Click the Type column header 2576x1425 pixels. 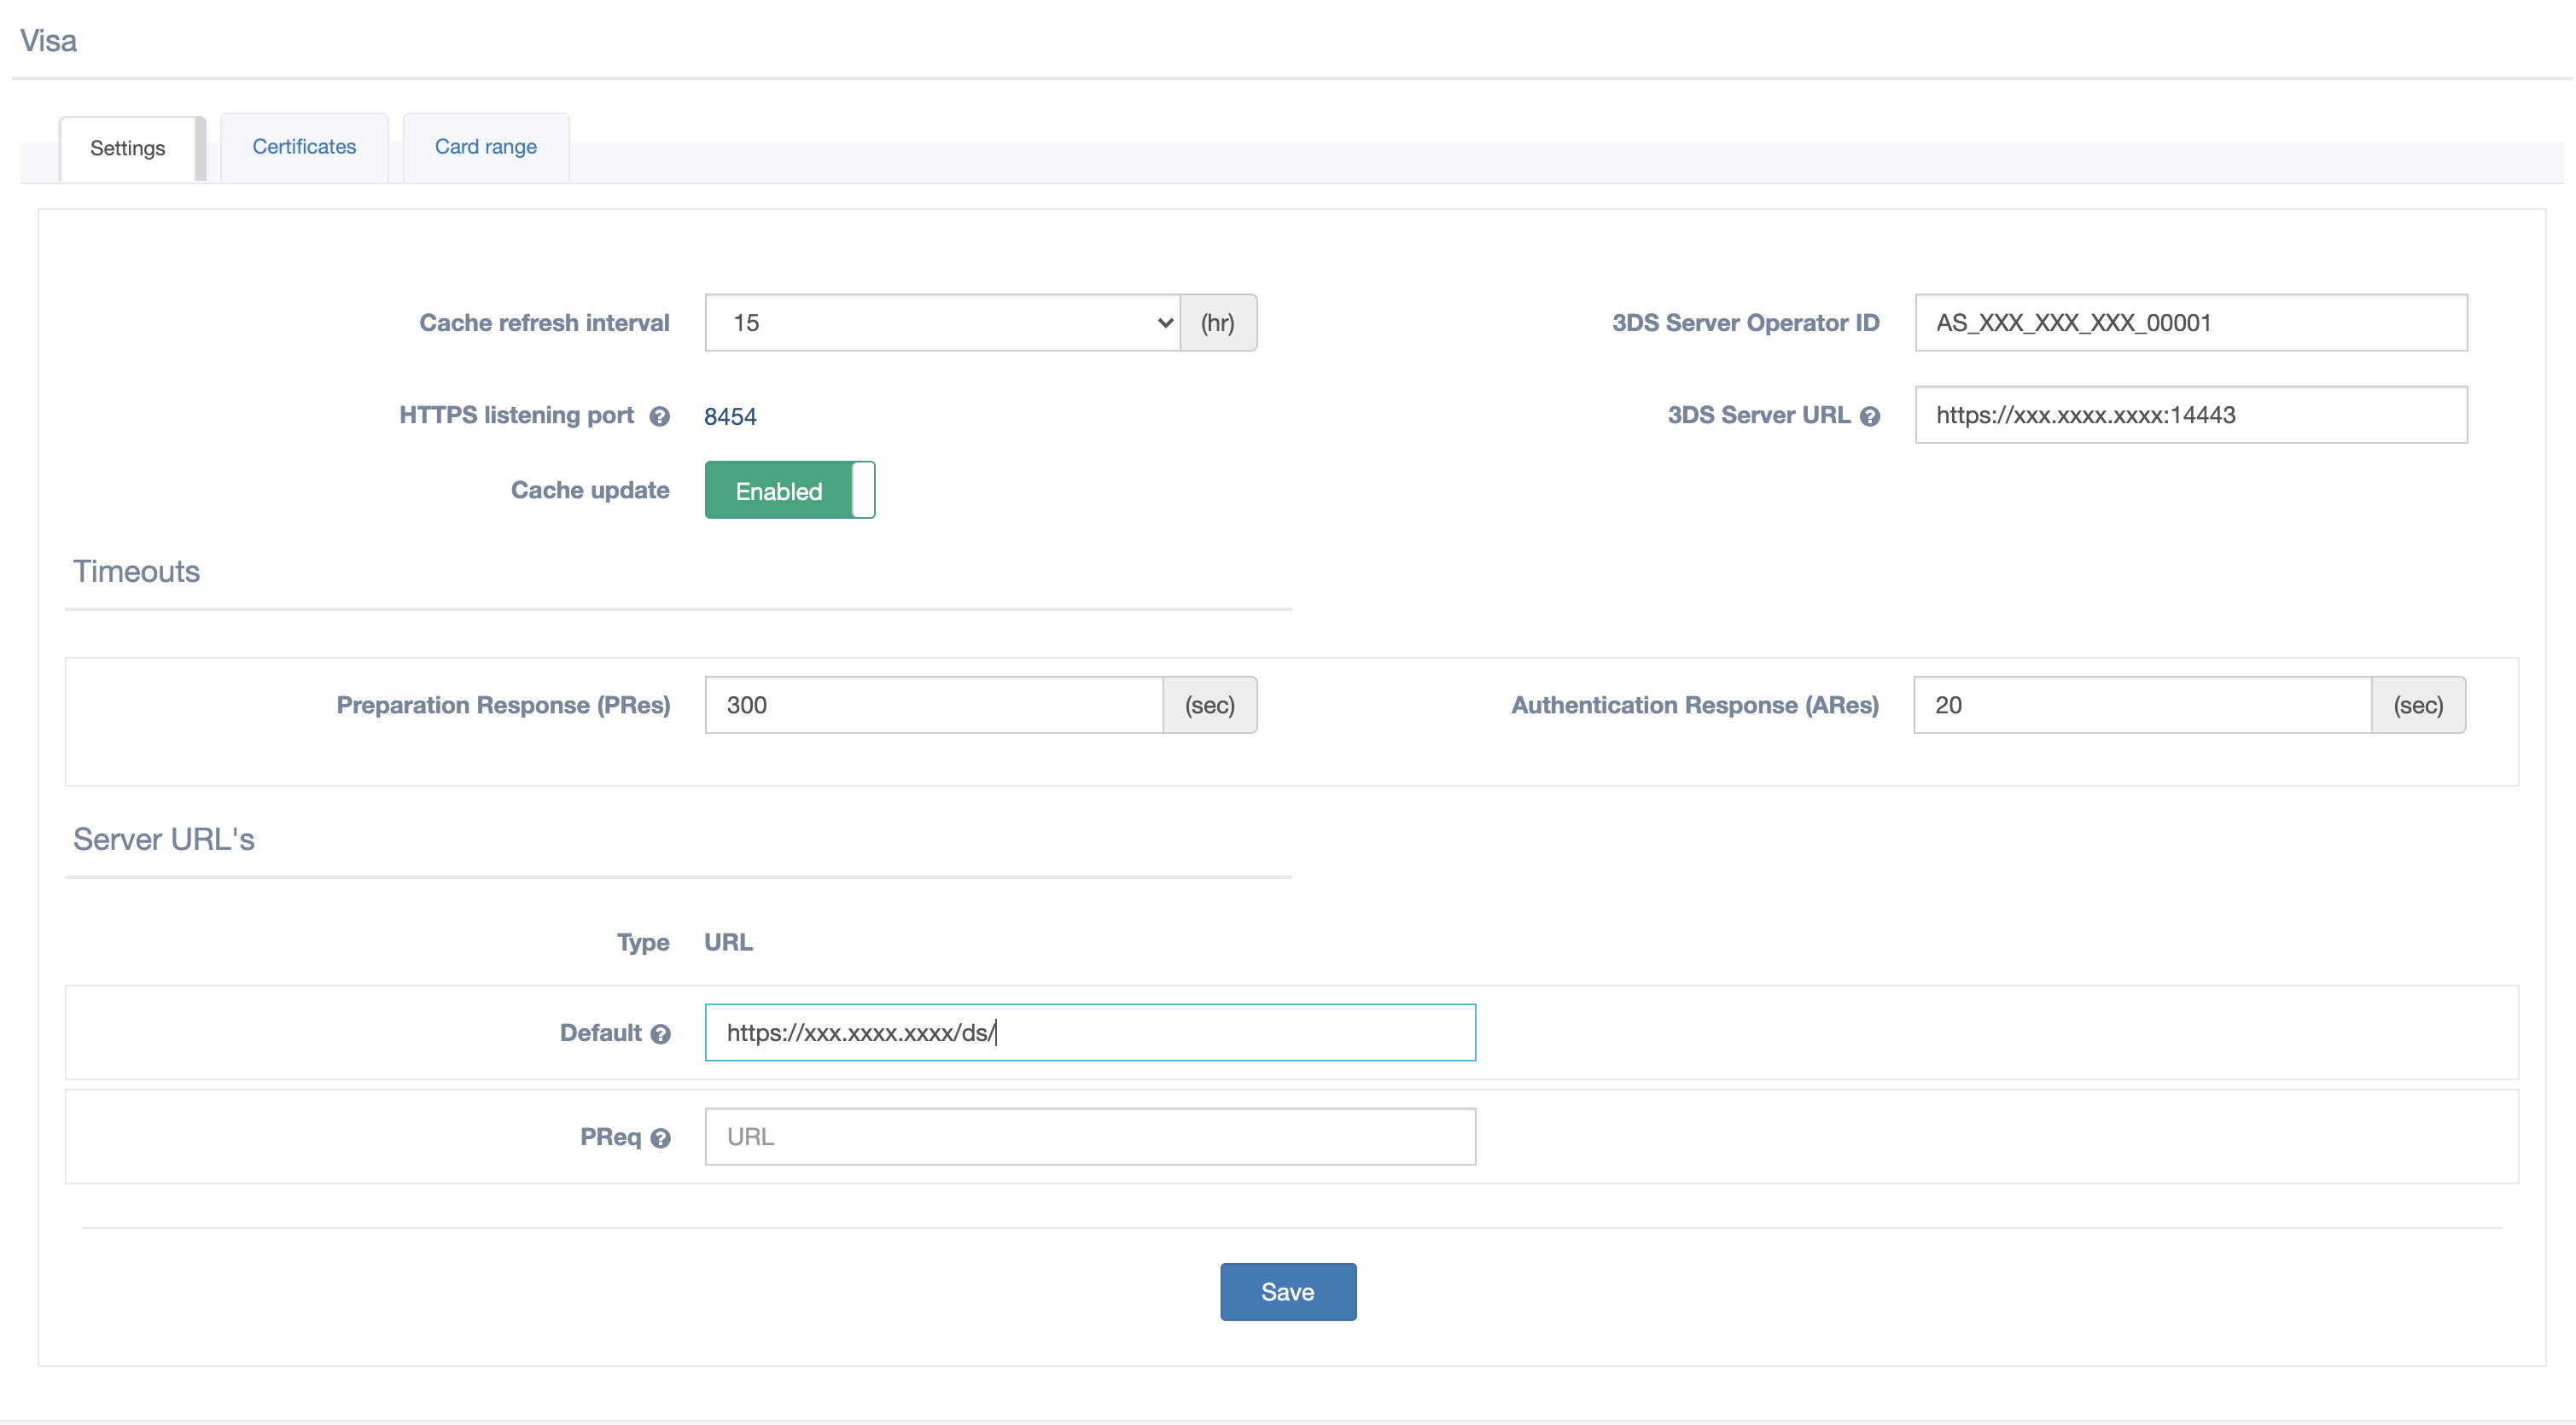(x=643, y=942)
